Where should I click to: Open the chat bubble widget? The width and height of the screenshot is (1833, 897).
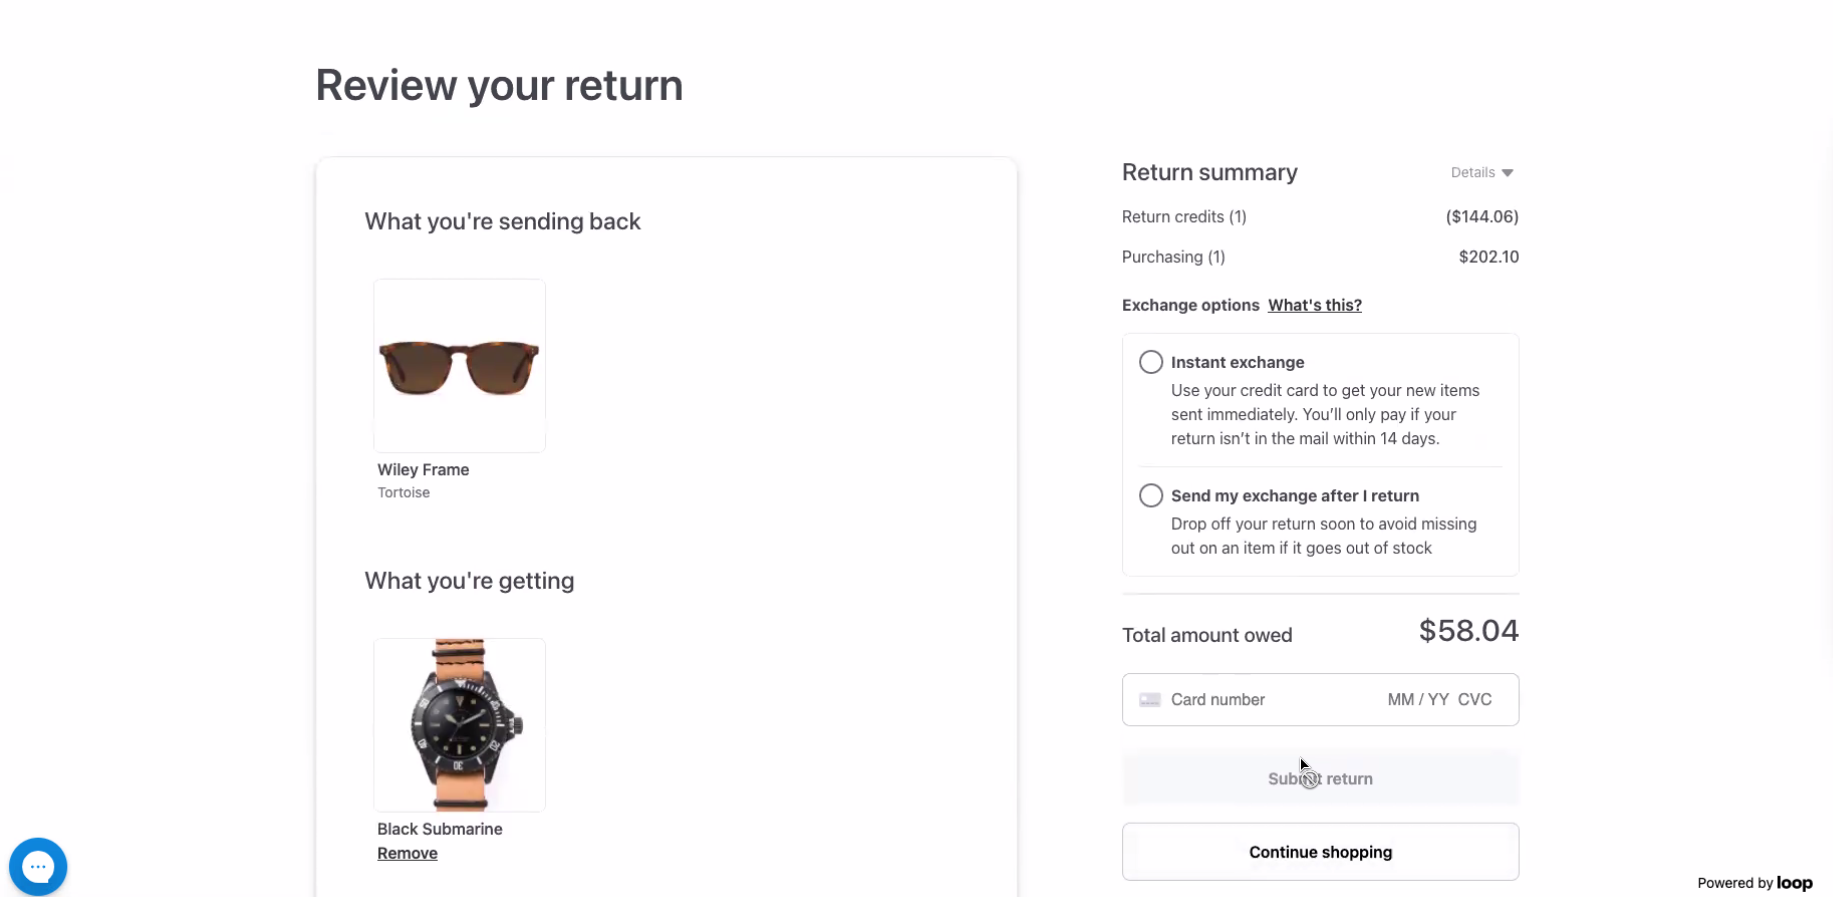point(38,866)
